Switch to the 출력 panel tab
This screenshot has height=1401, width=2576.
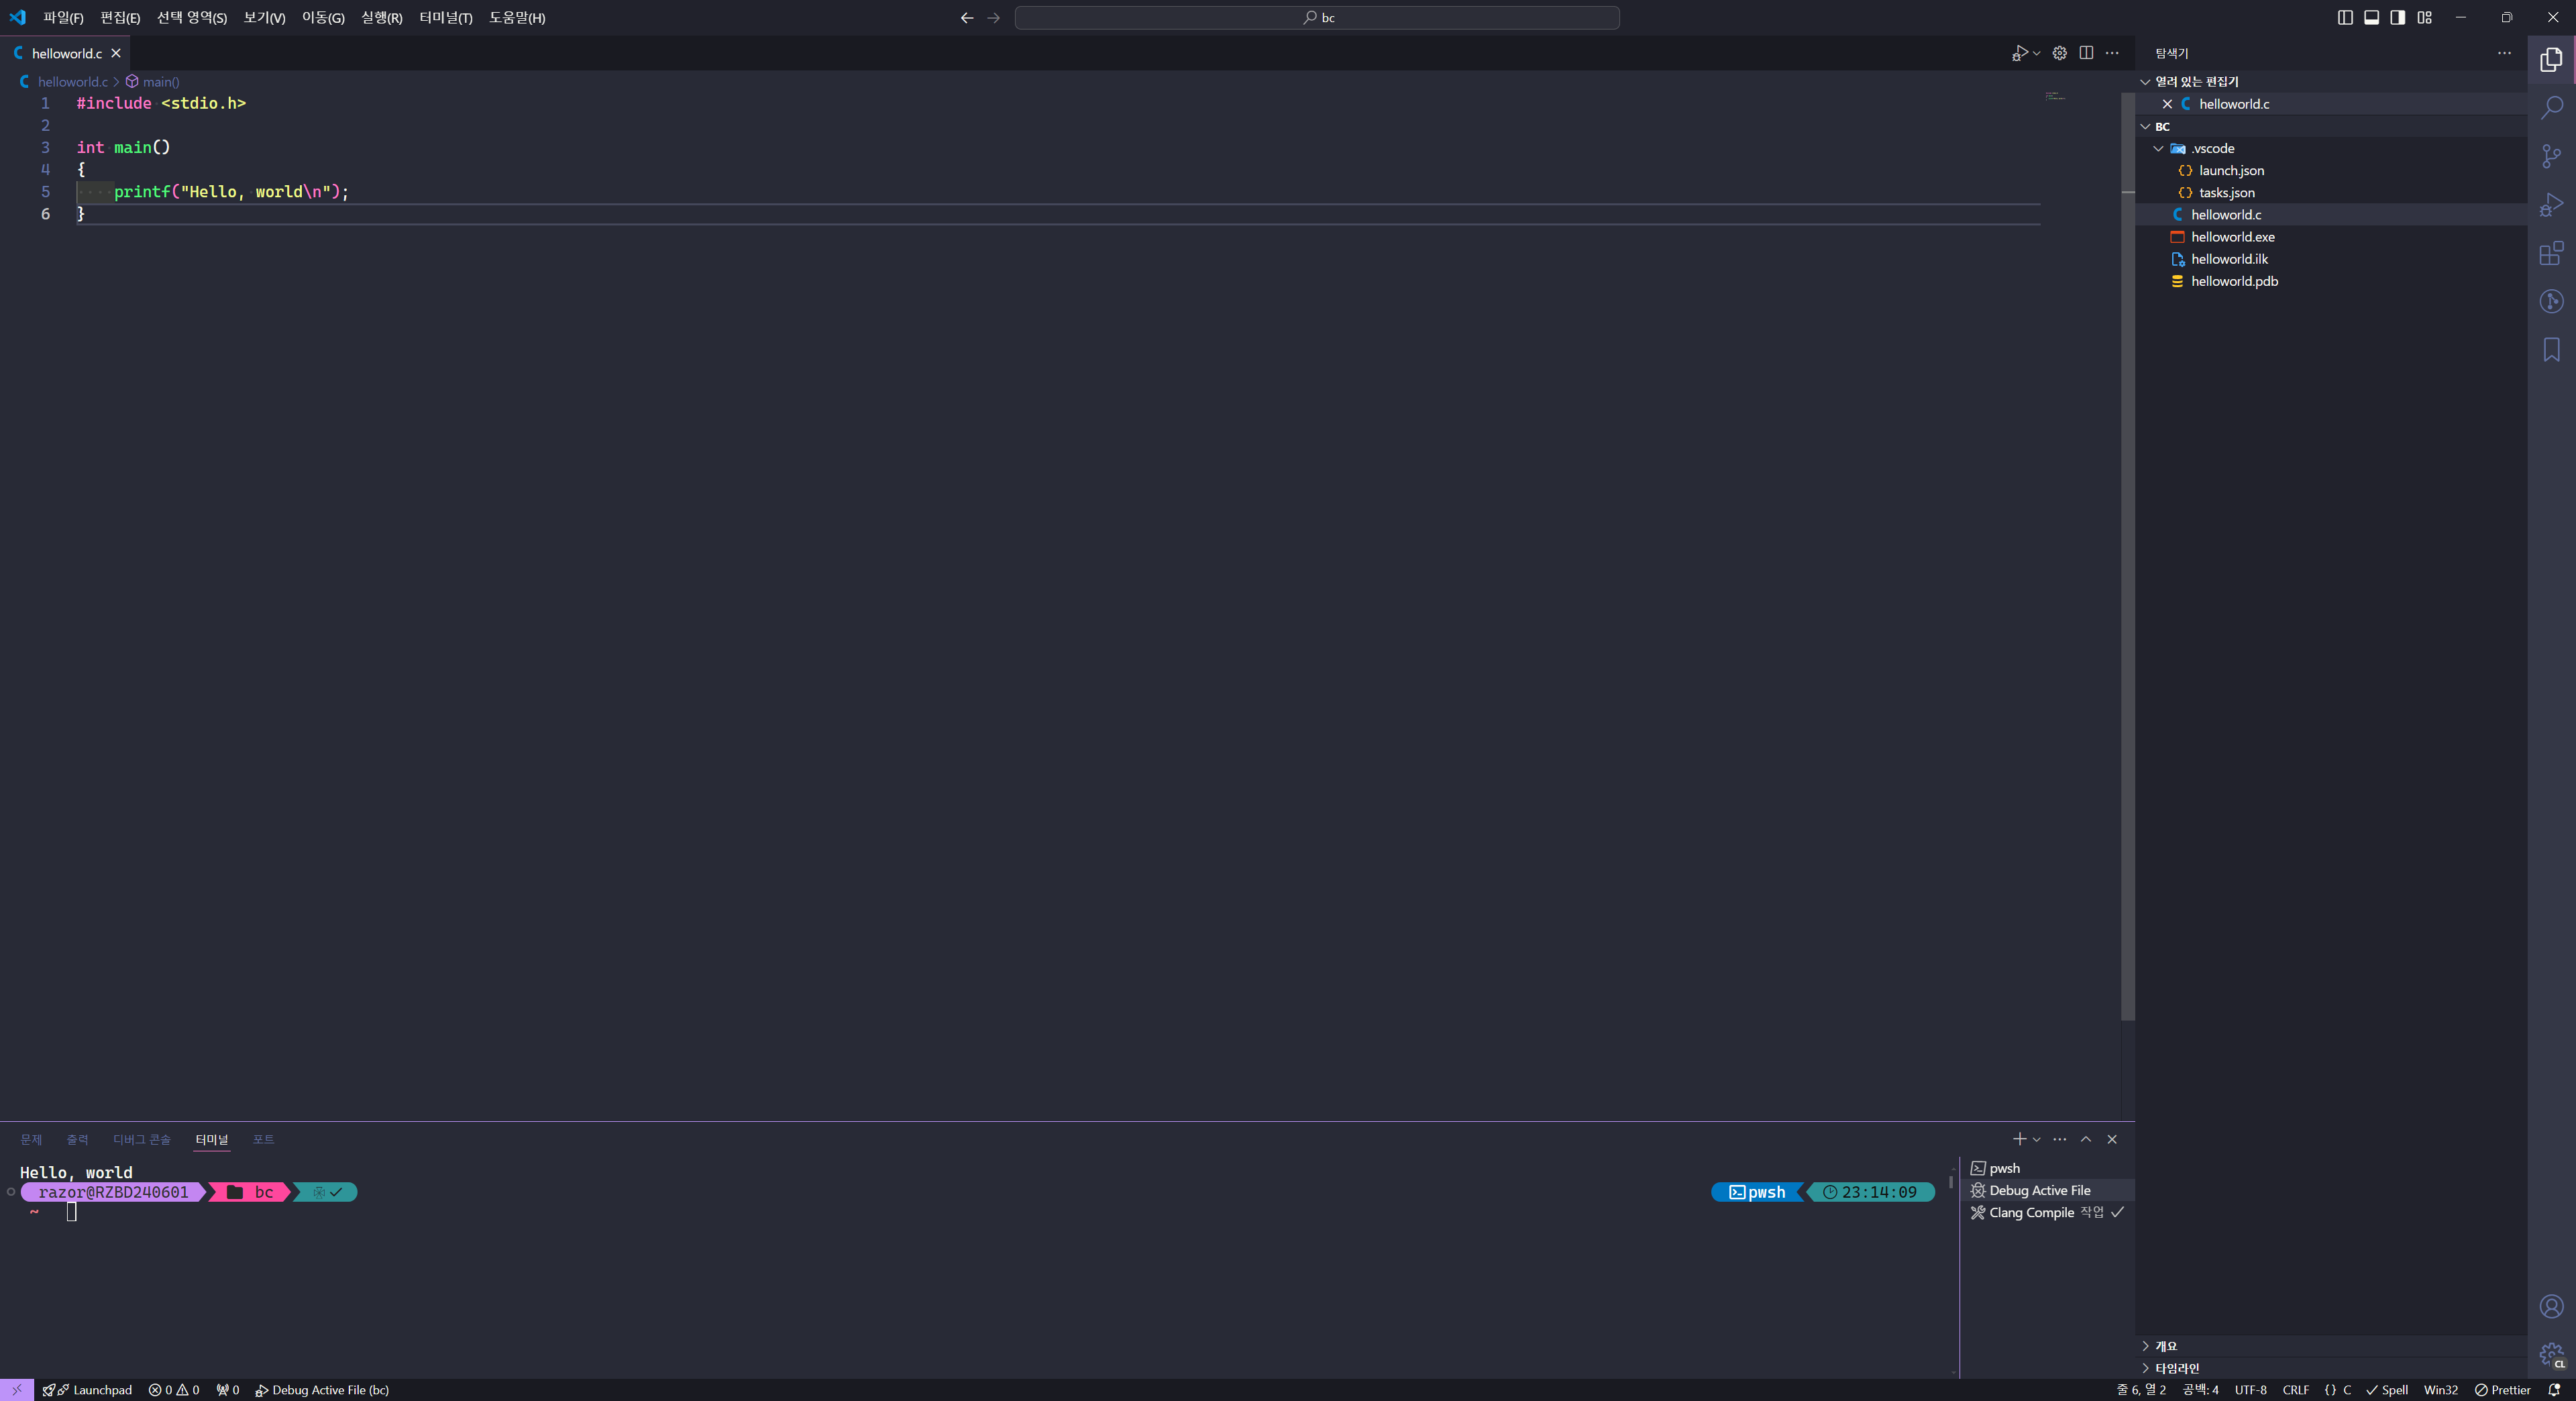click(x=77, y=1139)
